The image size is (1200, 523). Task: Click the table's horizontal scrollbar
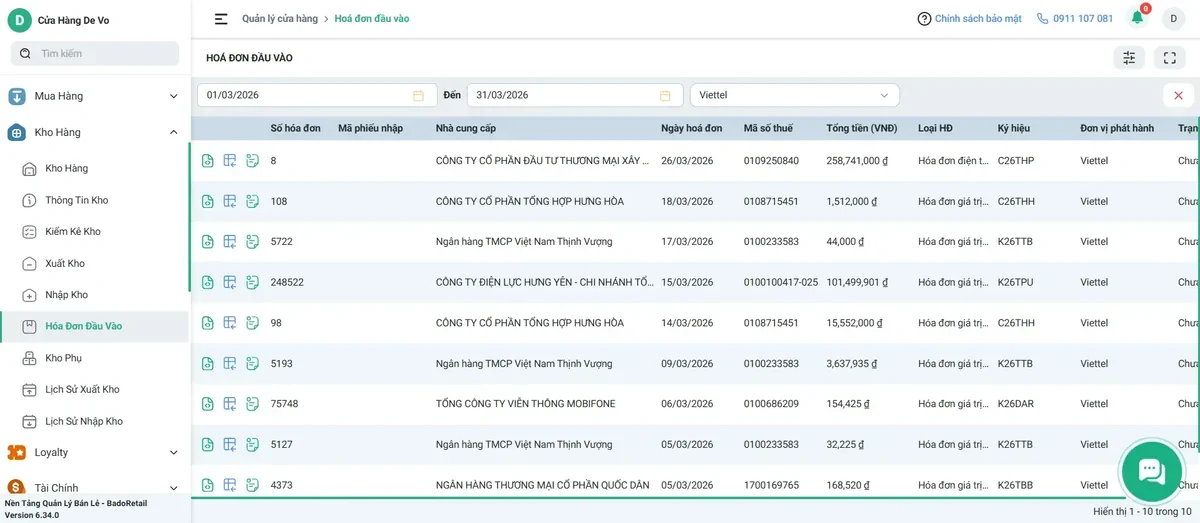point(660,497)
